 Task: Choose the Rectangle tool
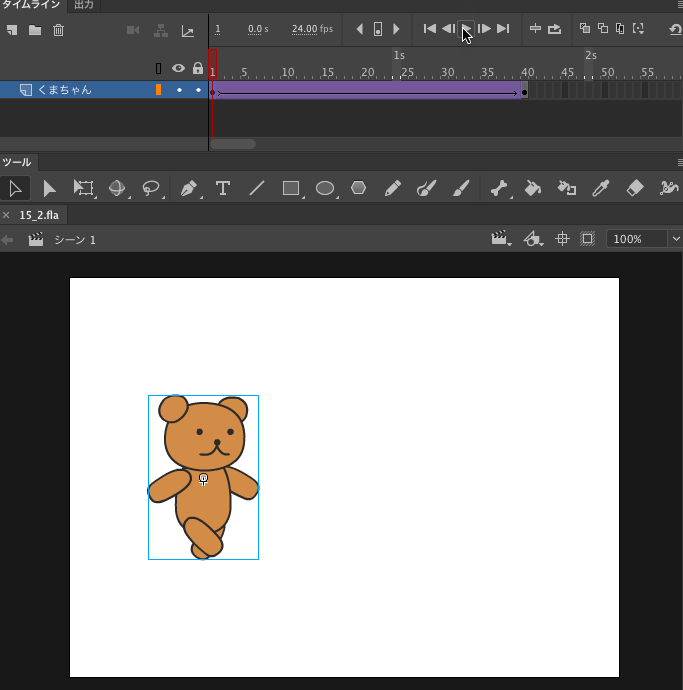pos(291,188)
